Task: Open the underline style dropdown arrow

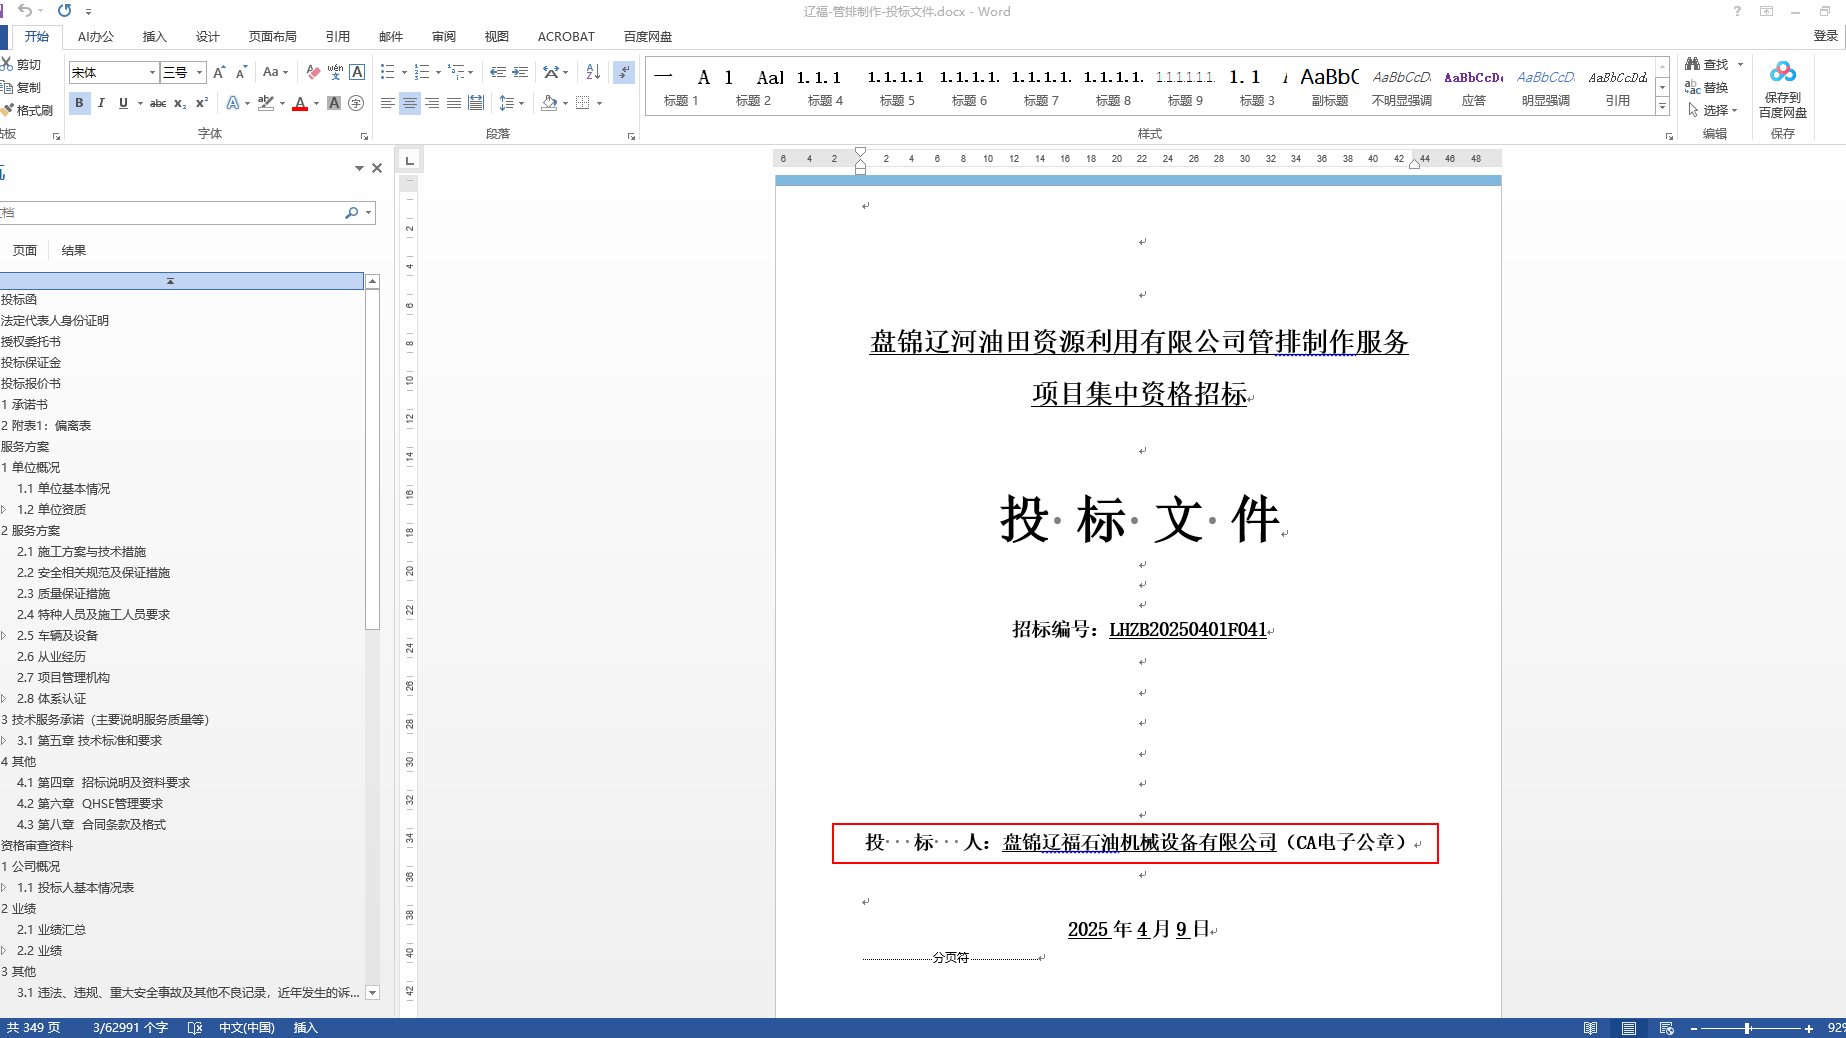Action: click(140, 103)
